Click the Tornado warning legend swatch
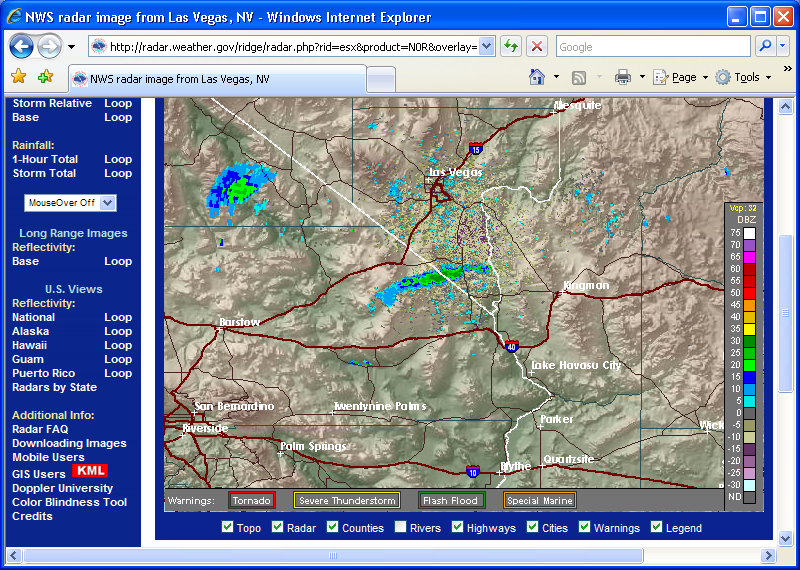Image resolution: width=800 pixels, height=570 pixels. pyautogui.click(x=251, y=500)
